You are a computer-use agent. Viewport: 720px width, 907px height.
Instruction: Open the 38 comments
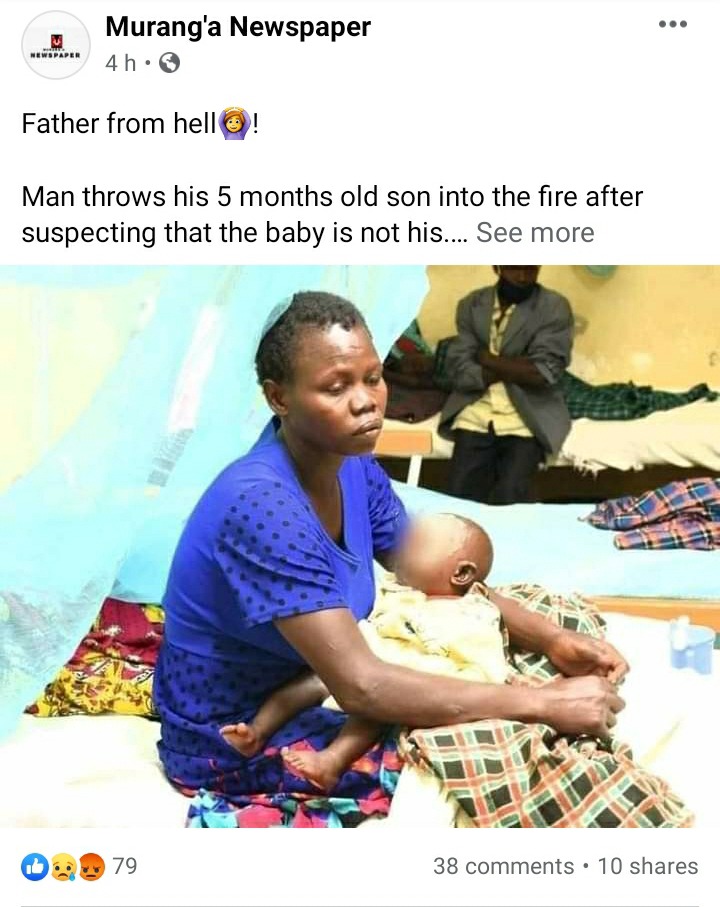503,866
